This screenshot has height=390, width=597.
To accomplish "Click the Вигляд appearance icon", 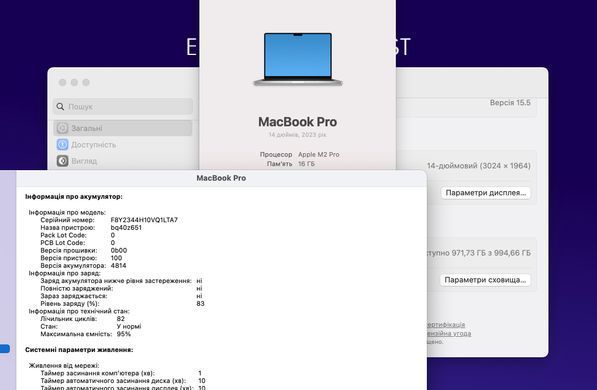I will pyautogui.click(x=62, y=161).
